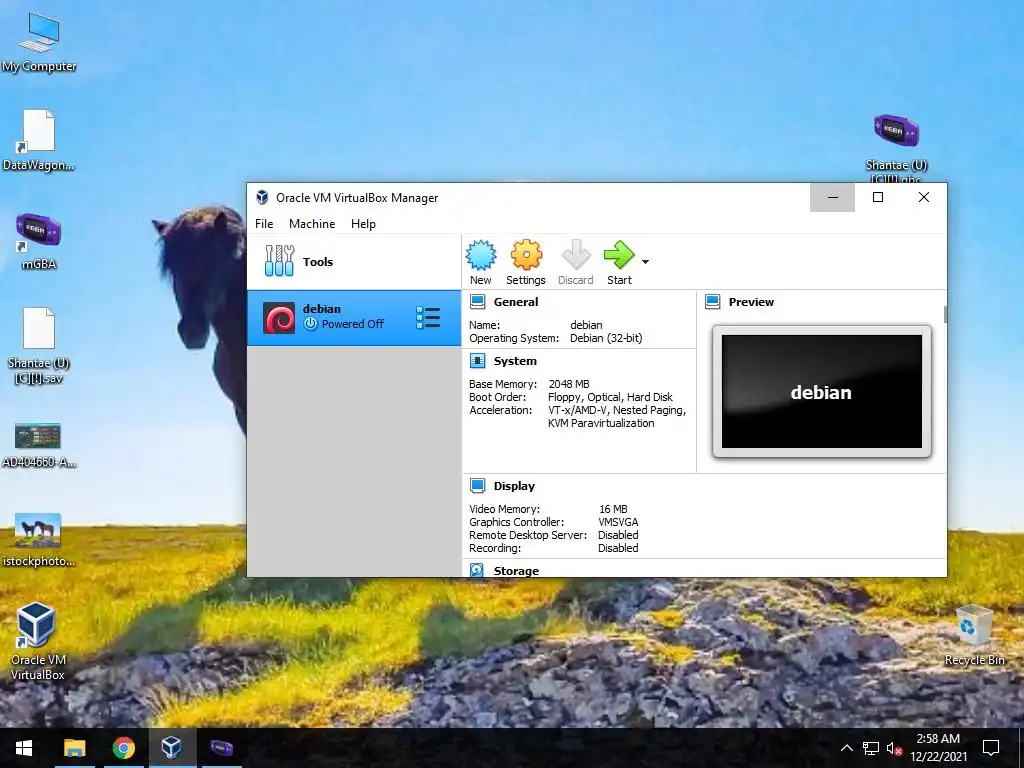Open File Explorer from the taskbar
Viewport: 1024px width, 768px height.
(74, 748)
